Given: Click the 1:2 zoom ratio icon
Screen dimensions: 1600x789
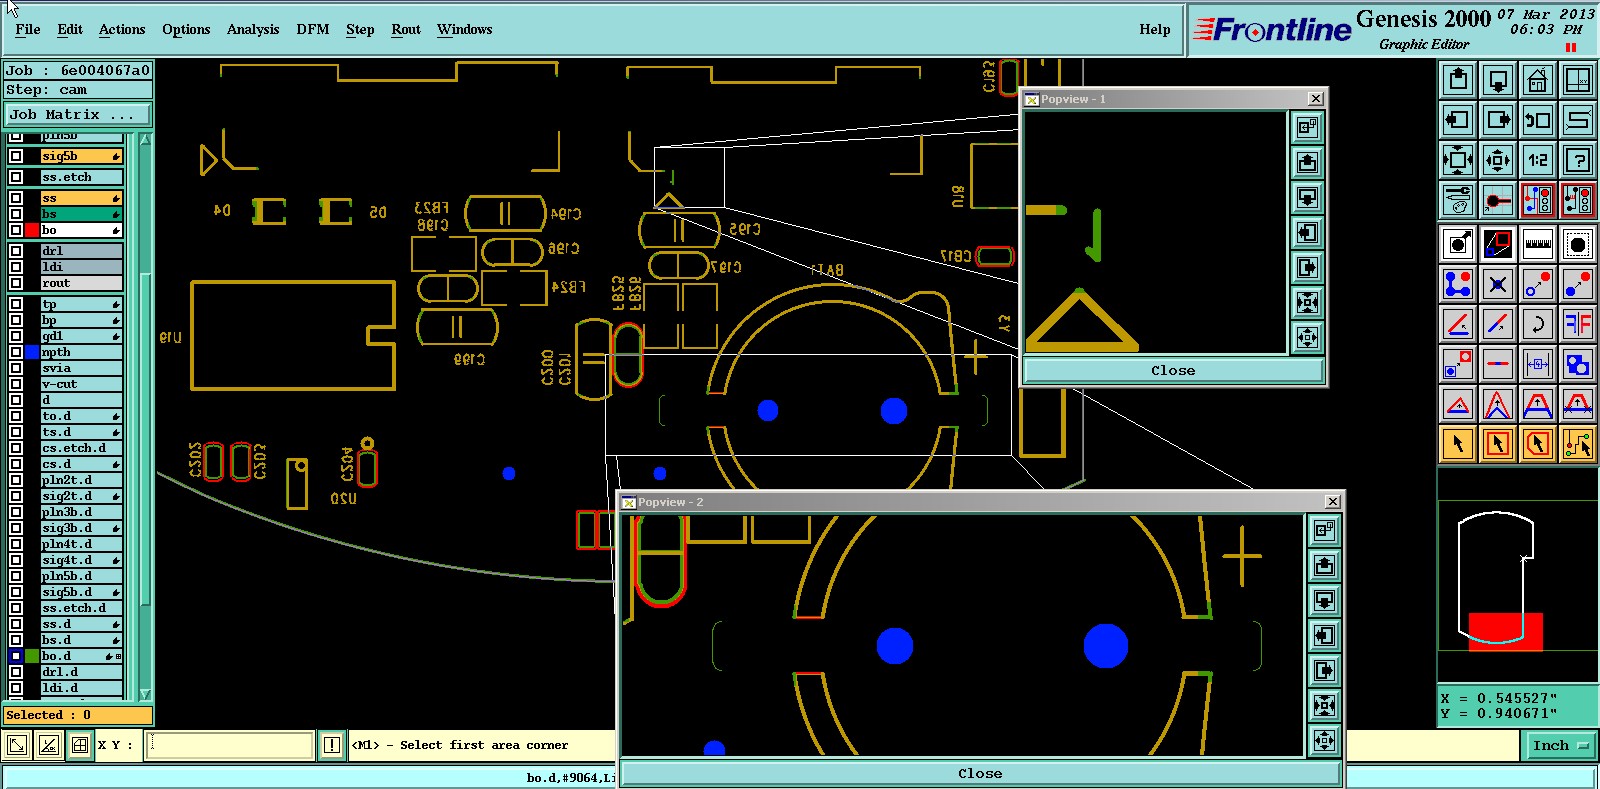Looking at the screenshot, I should (1538, 160).
